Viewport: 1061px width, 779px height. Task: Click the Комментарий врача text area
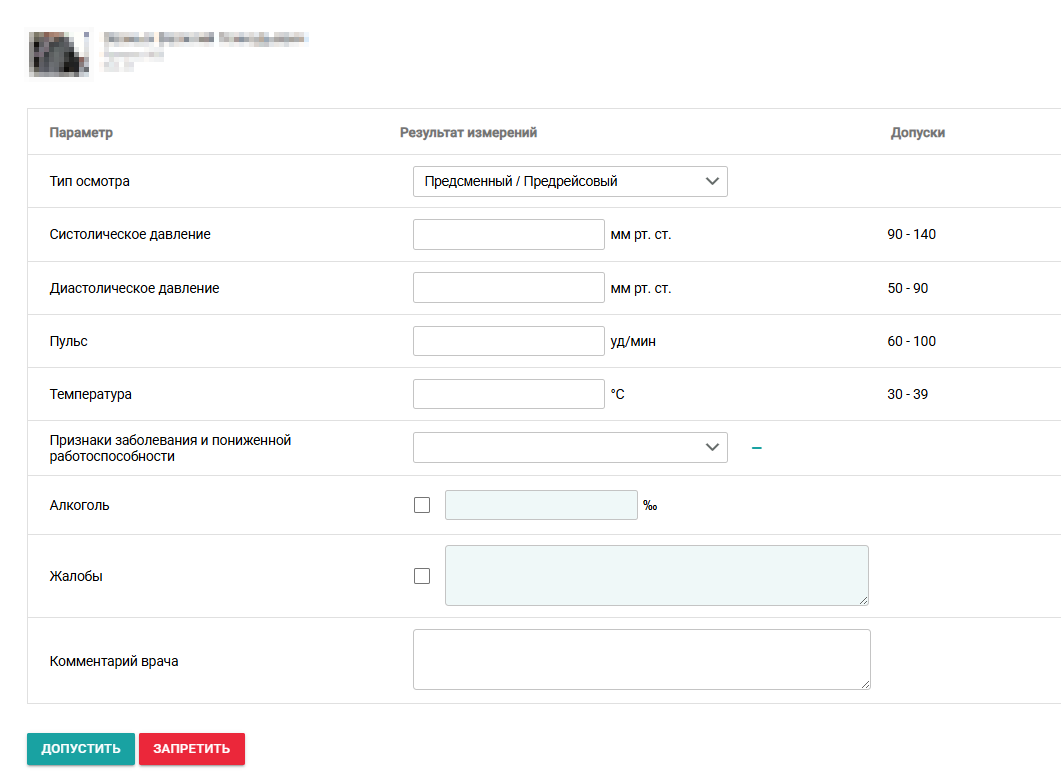click(x=641, y=660)
